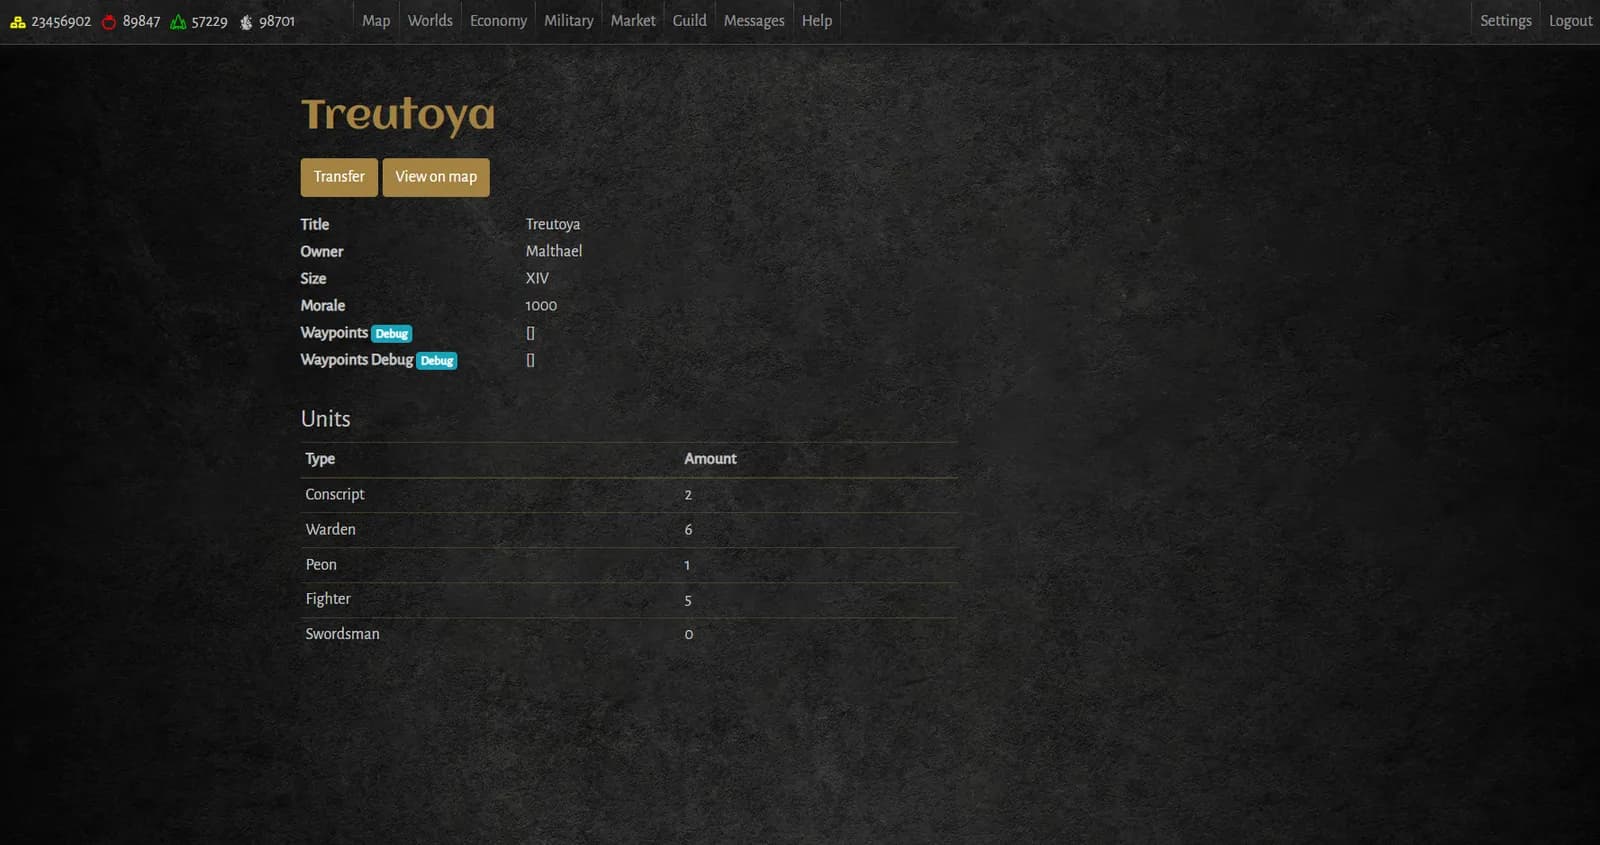The width and height of the screenshot is (1600, 845).
Task: Click the Fighter unit row
Action: pyautogui.click(x=629, y=600)
